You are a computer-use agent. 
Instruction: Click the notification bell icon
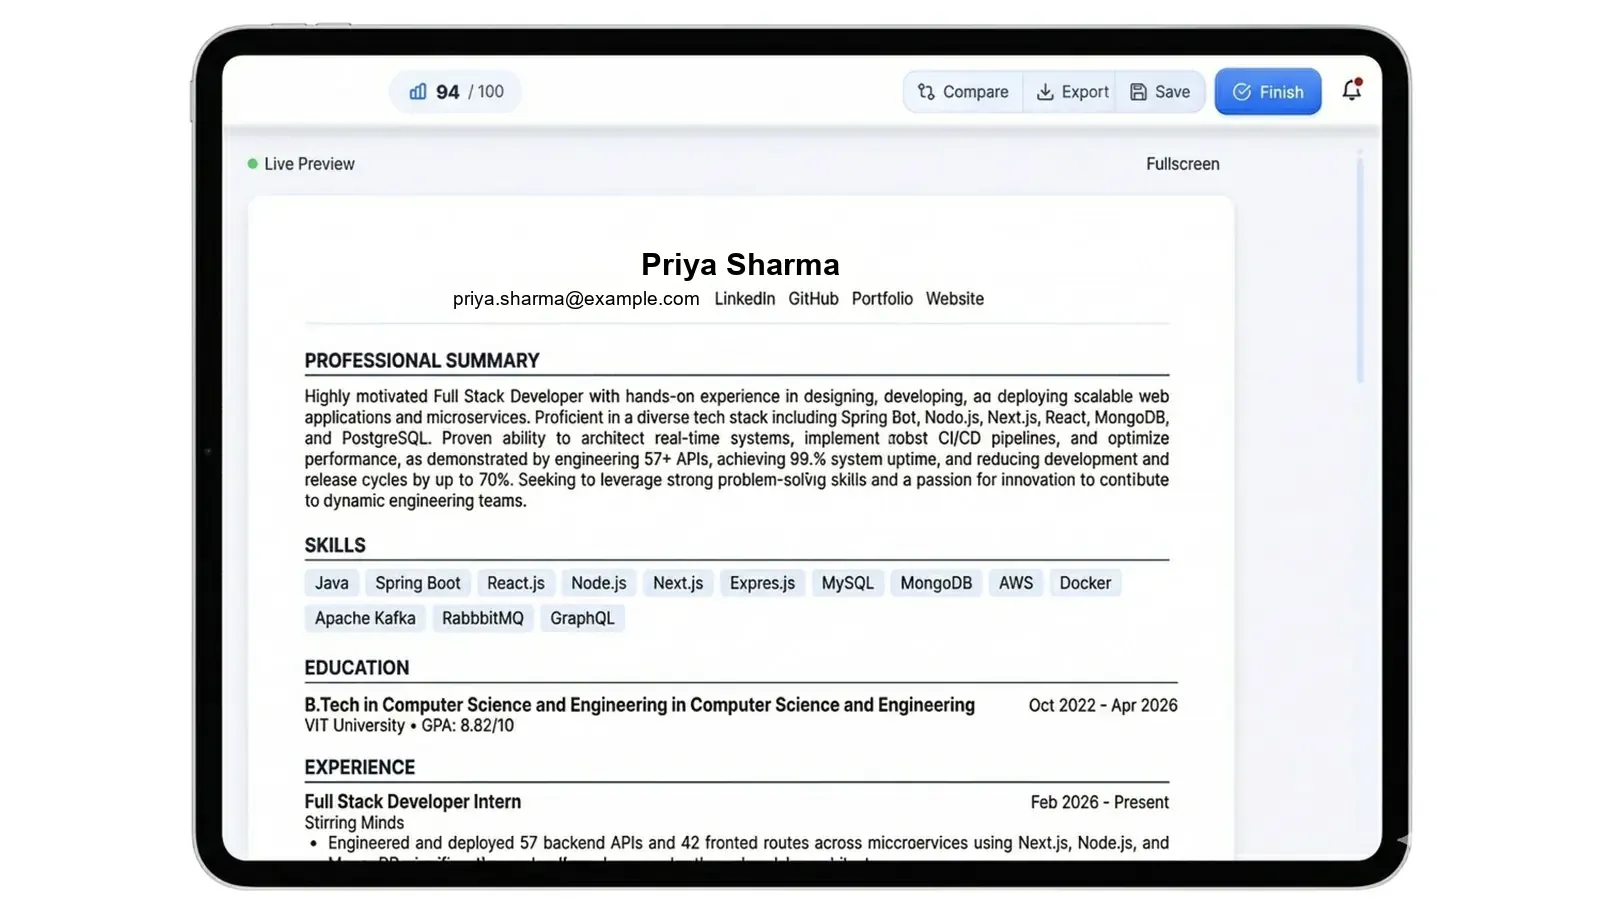click(1352, 90)
